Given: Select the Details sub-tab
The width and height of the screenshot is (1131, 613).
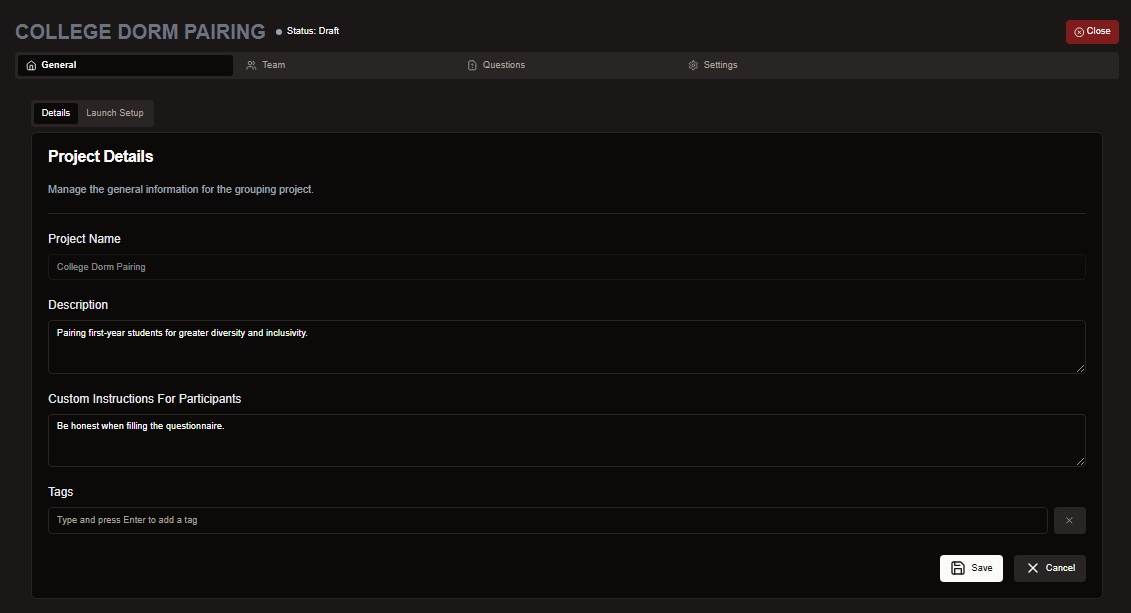Looking at the screenshot, I should click(x=56, y=113).
